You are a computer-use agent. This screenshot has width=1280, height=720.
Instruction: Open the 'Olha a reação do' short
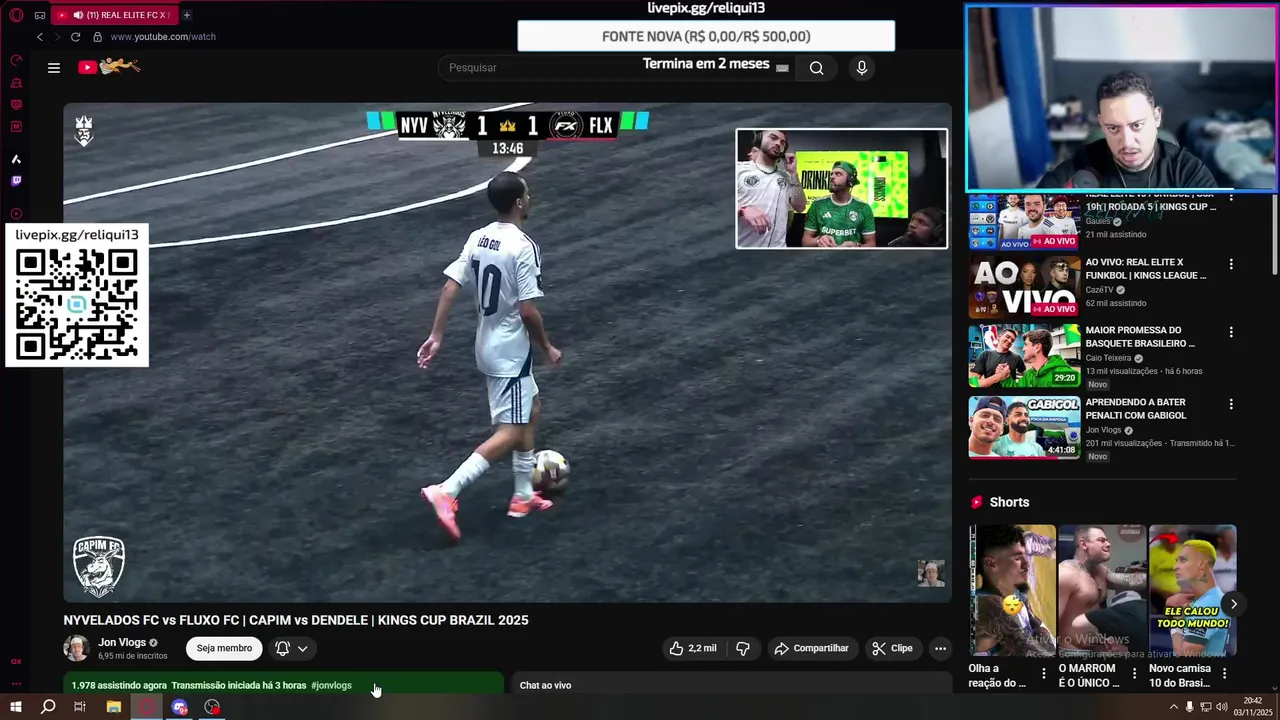coord(1012,590)
